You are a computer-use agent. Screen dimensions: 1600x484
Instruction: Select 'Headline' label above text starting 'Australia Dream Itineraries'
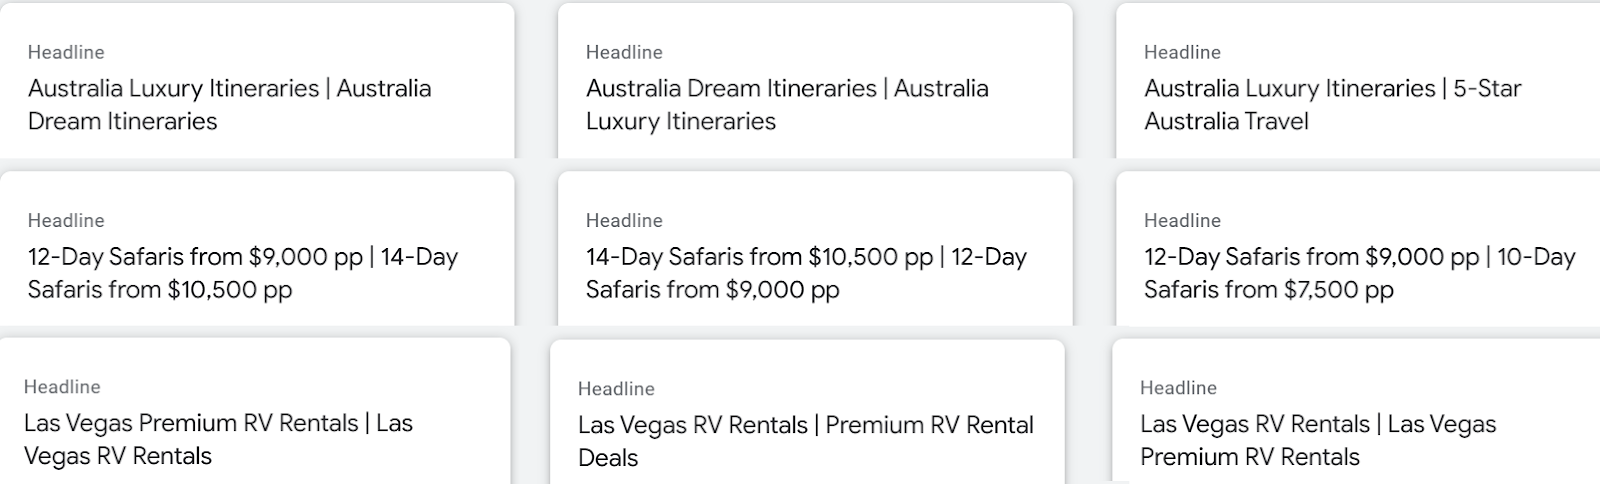click(x=624, y=52)
